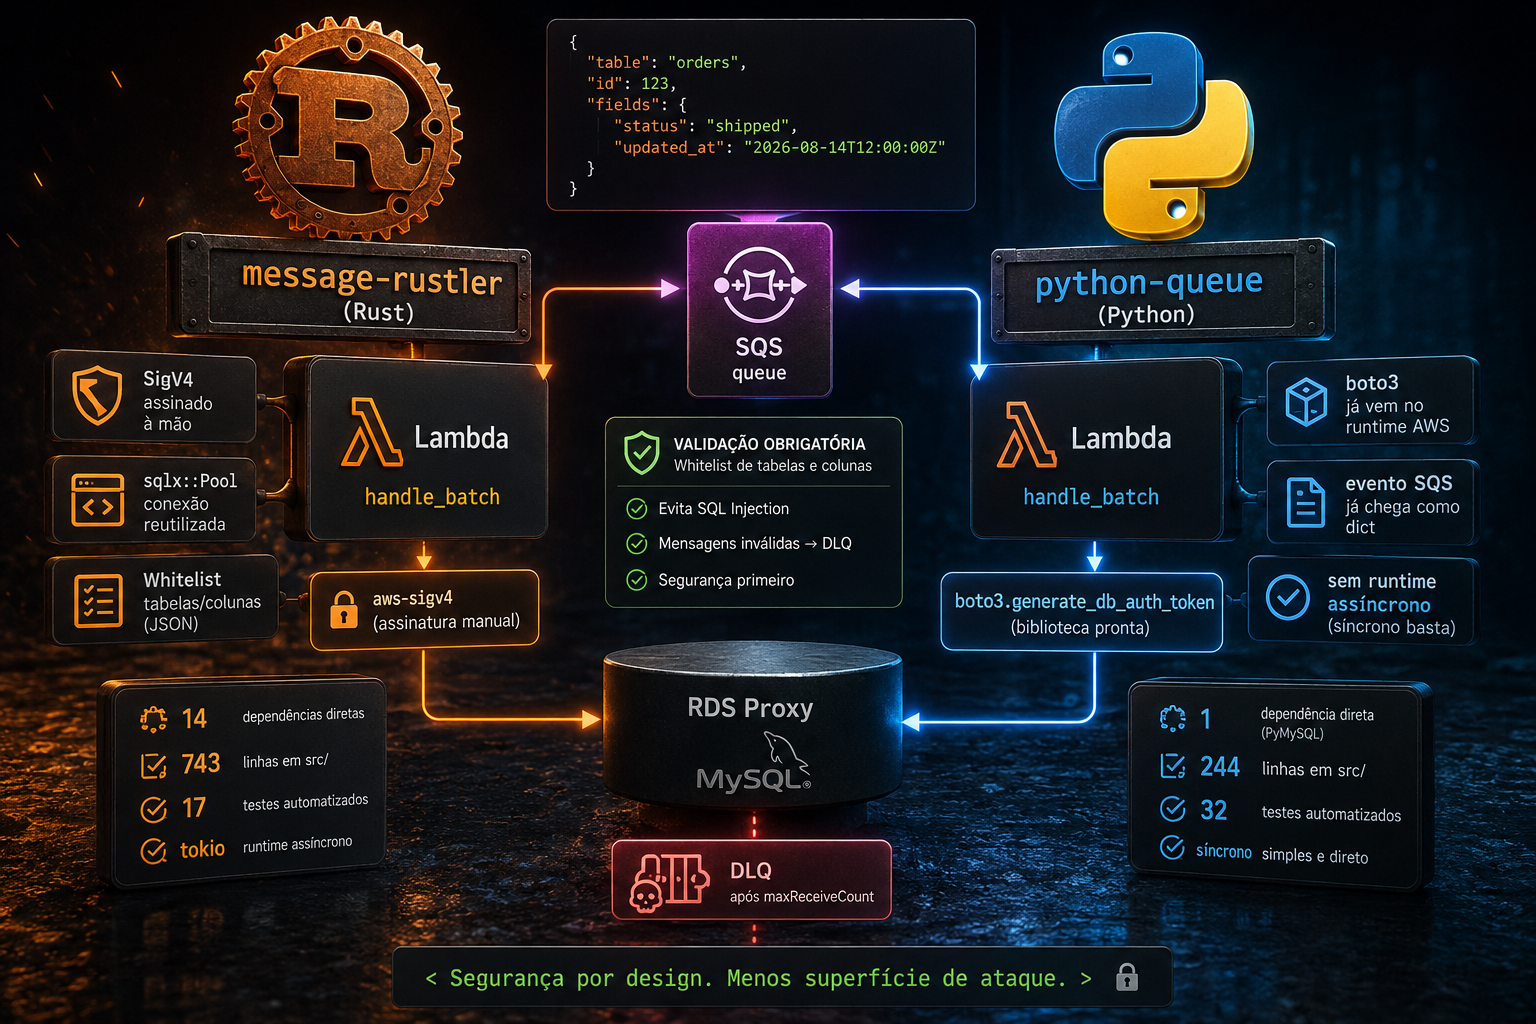Click the orange icon beside 743 linhas
This screenshot has height=1024, width=1536.
tap(153, 766)
